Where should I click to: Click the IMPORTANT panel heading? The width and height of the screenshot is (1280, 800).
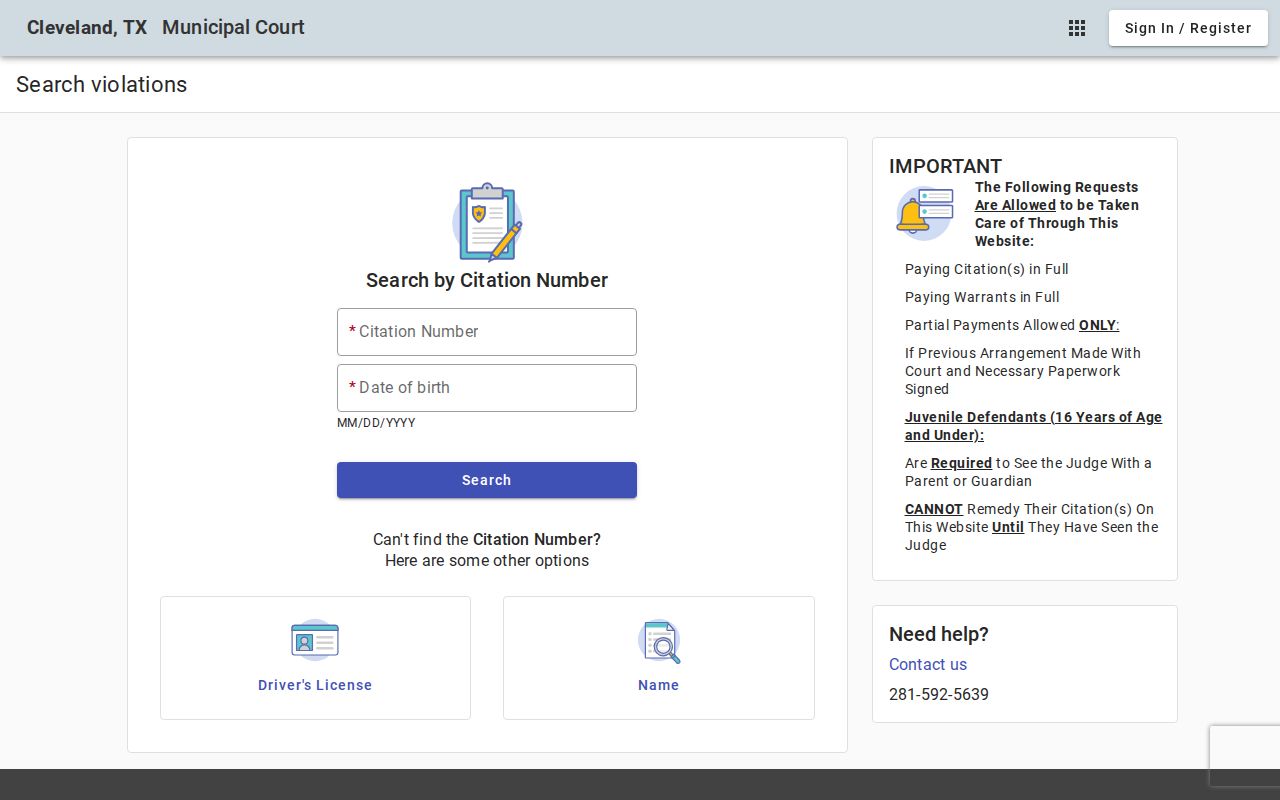click(x=945, y=166)
